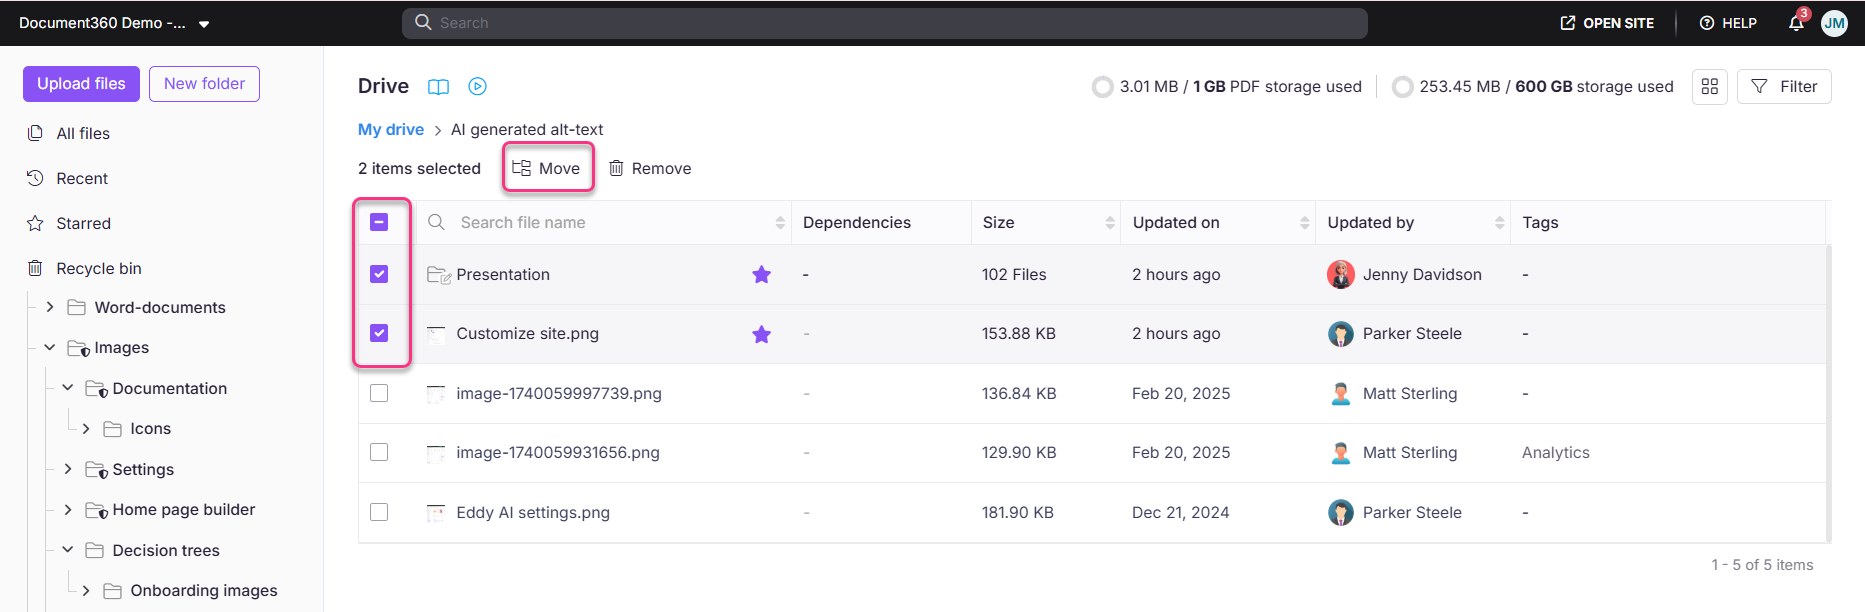This screenshot has width=1865, height=612.
Task: Open notifications bell icon
Action: coord(1796,23)
